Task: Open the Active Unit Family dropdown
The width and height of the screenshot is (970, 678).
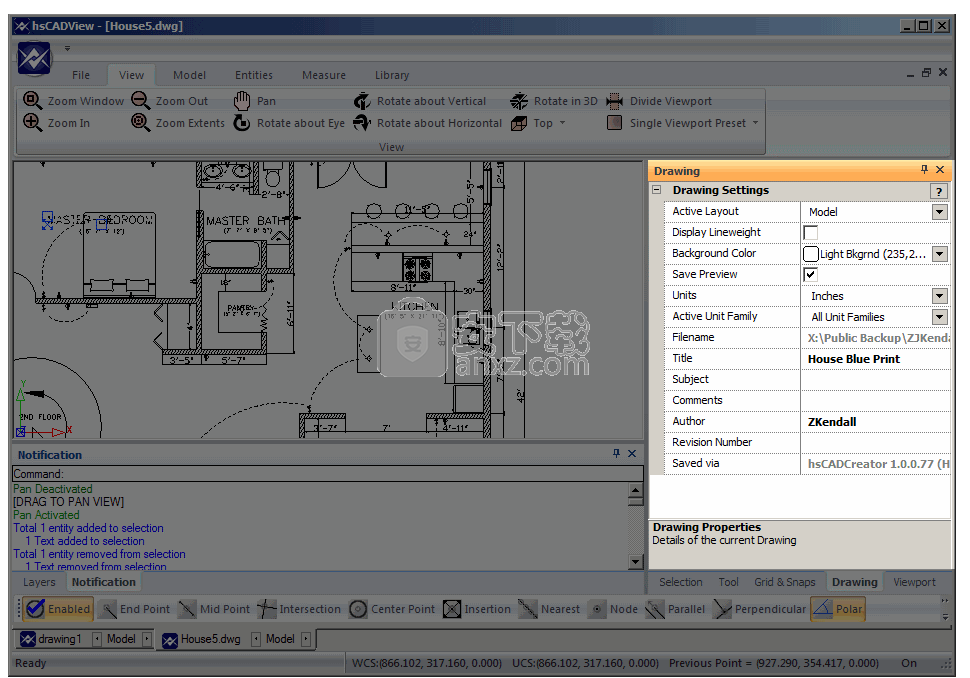Action: click(x=940, y=317)
